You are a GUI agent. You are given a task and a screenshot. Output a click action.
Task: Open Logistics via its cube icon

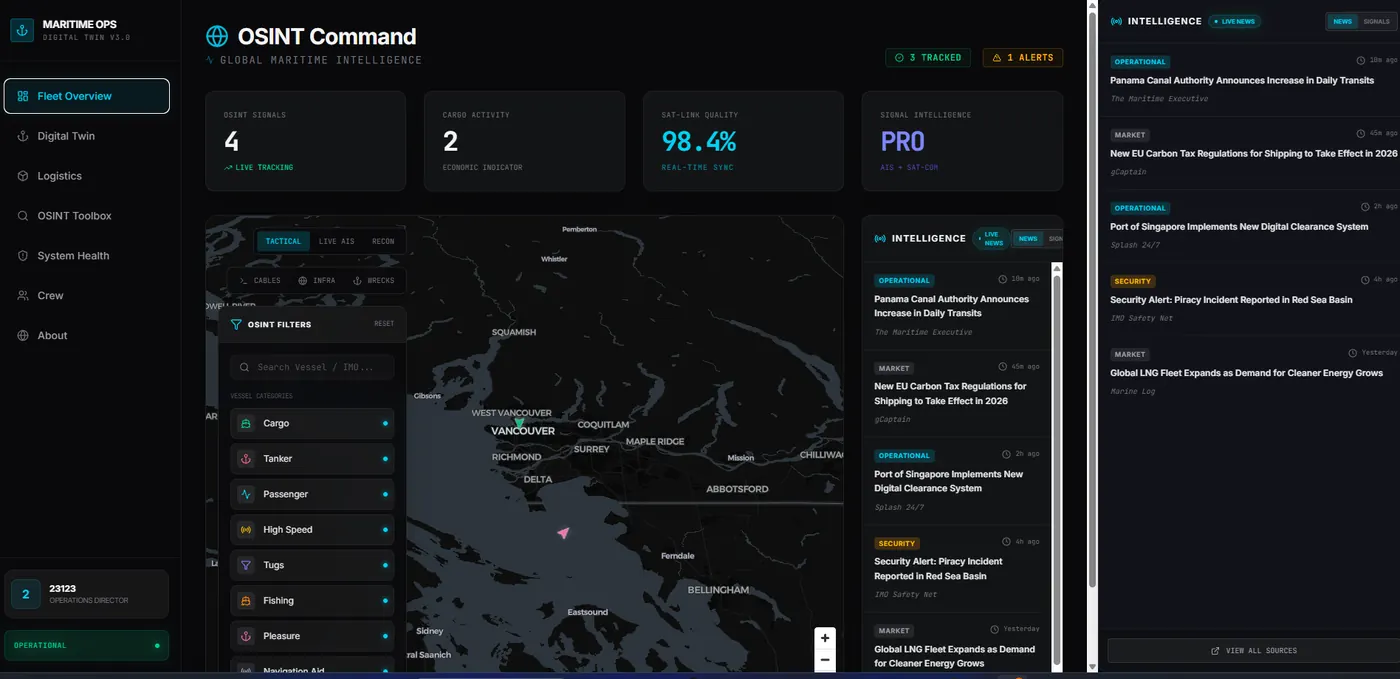click(x=23, y=176)
